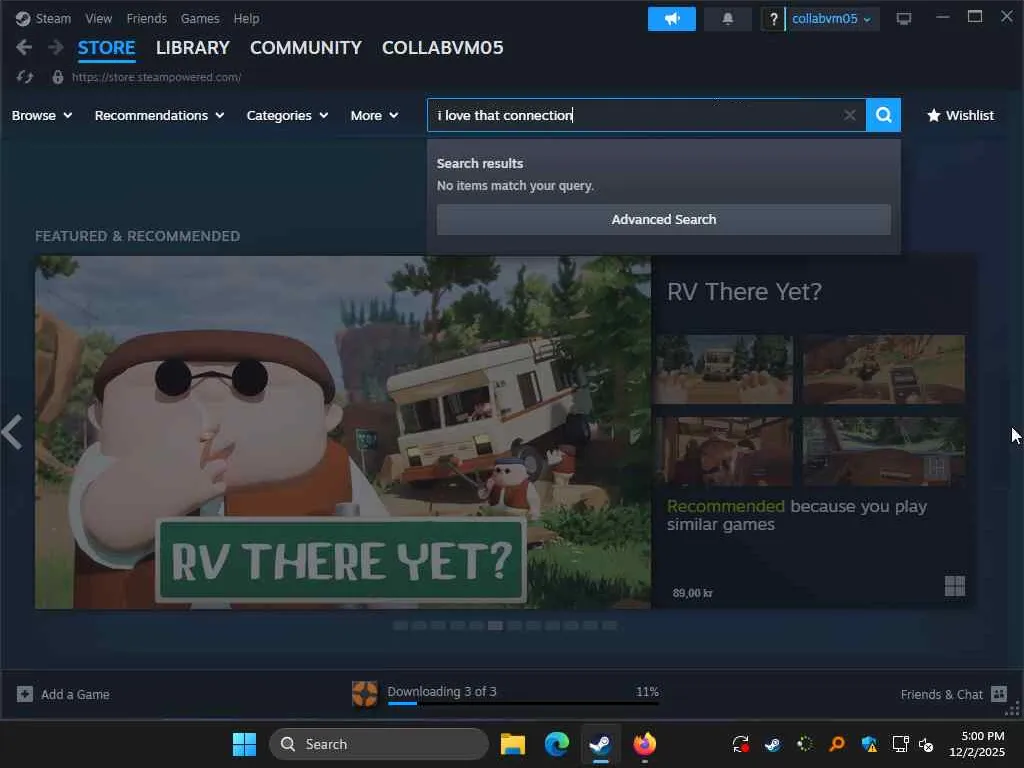The image size is (1024, 768).
Task: Show previous featured game with left arrow
Action: pos(12,432)
